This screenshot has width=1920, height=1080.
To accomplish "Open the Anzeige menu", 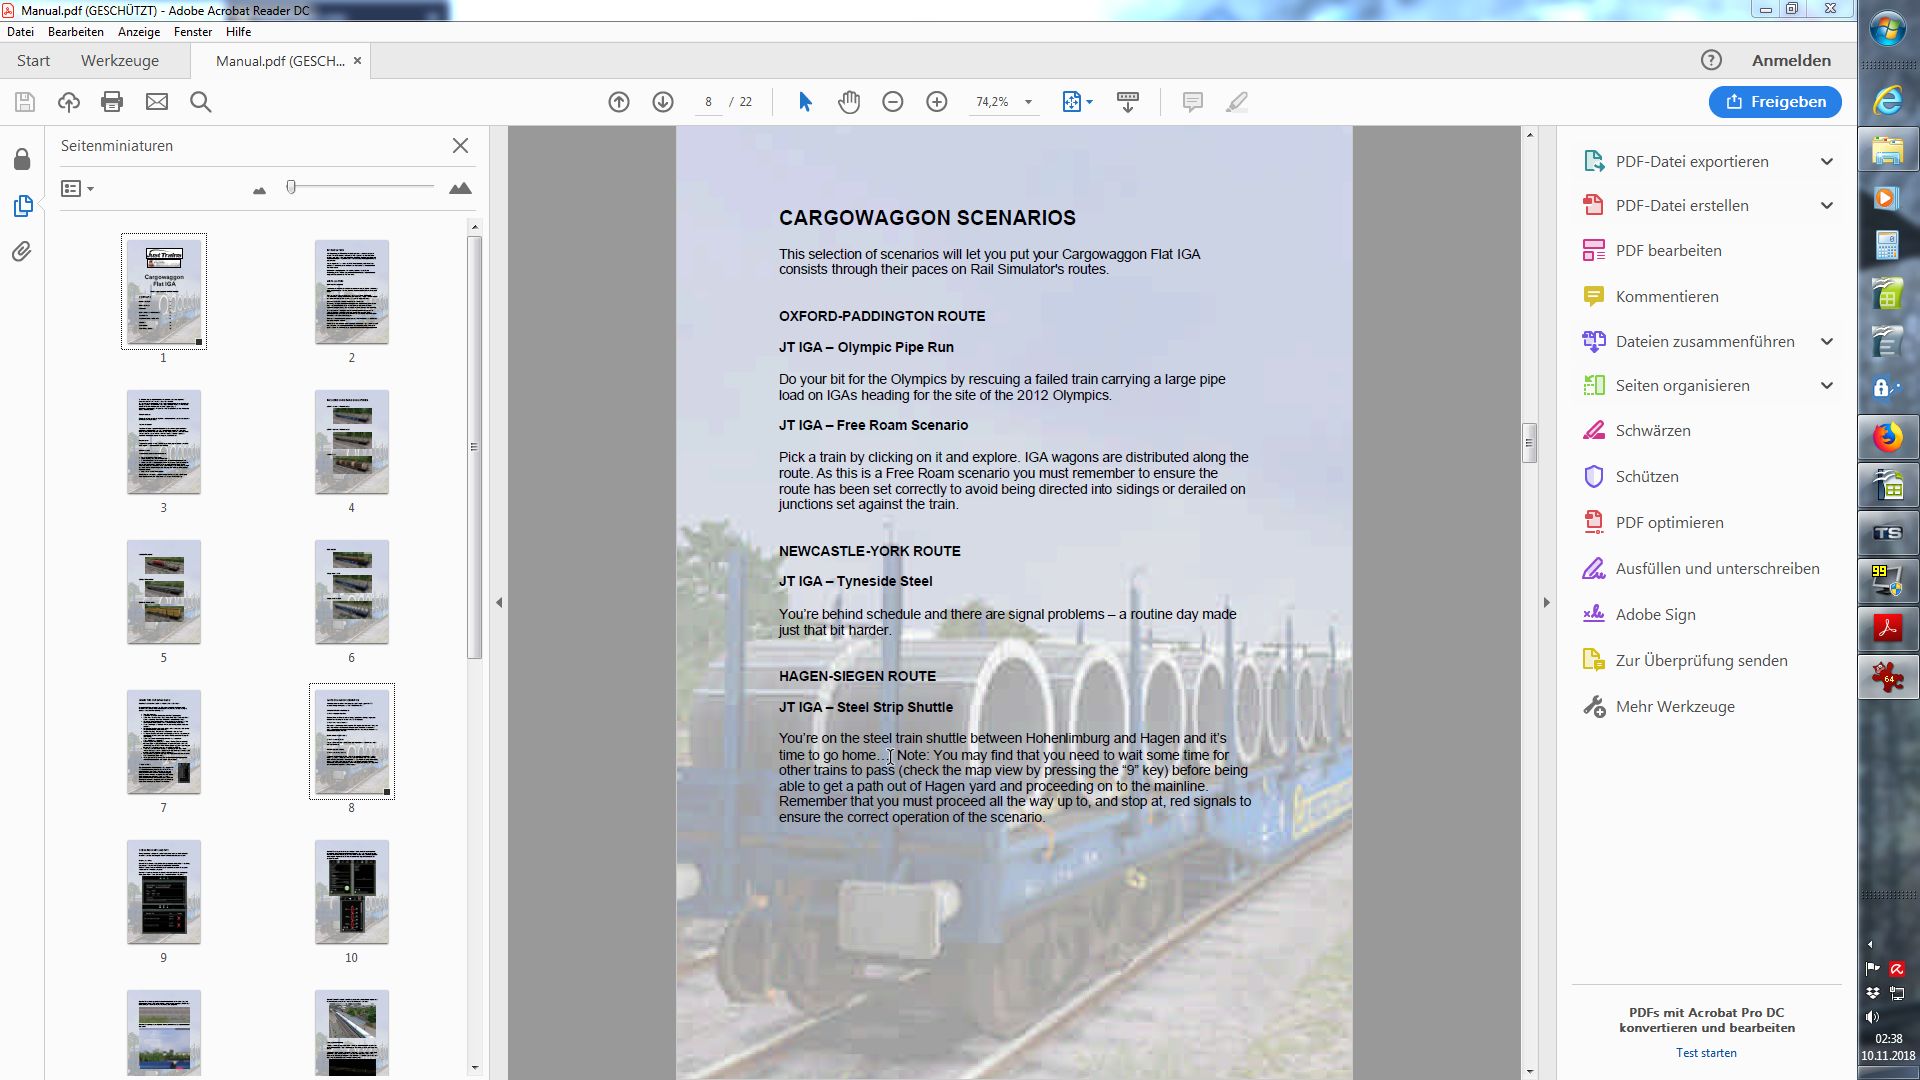I will [x=138, y=32].
